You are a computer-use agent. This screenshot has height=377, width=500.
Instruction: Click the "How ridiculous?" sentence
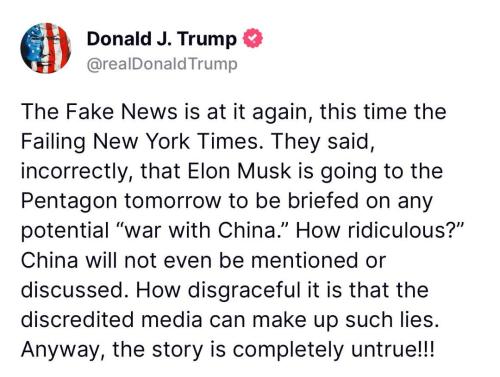click(380, 230)
